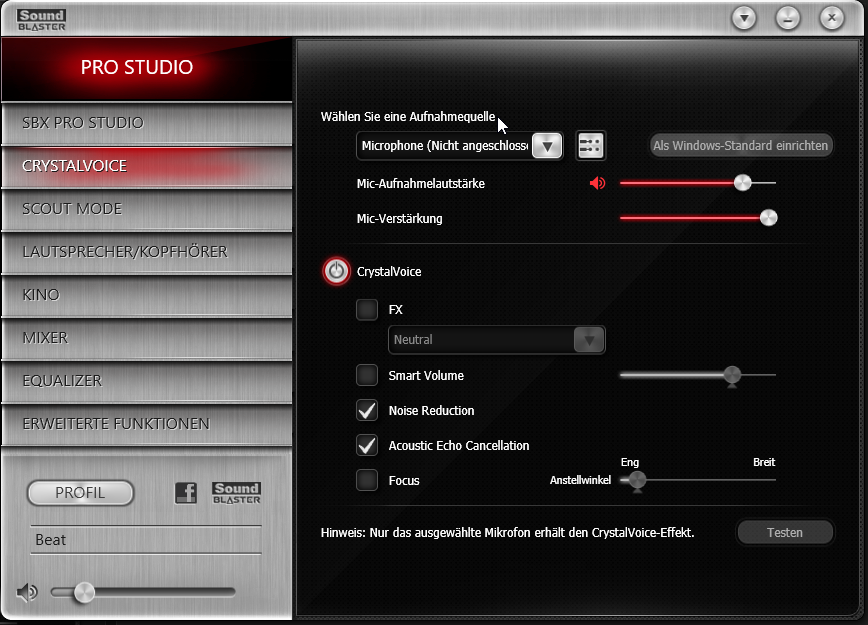Enable the FX checkbox
Screen dimensions: 868x625
tap(366, 309)
